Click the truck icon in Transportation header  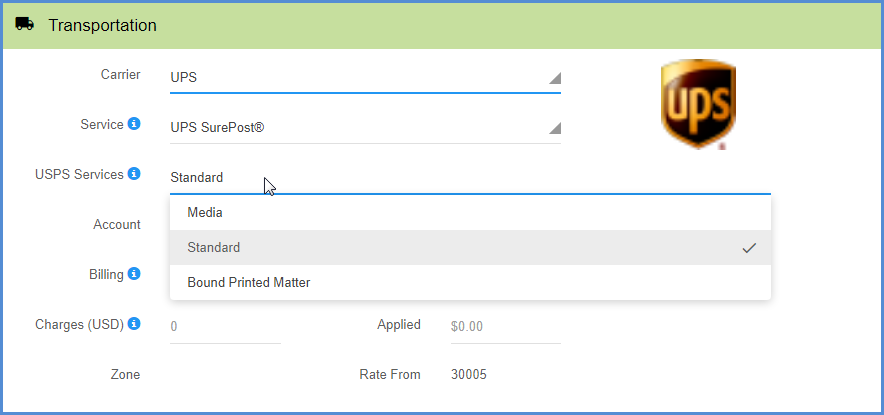click(x=25, y=24)
